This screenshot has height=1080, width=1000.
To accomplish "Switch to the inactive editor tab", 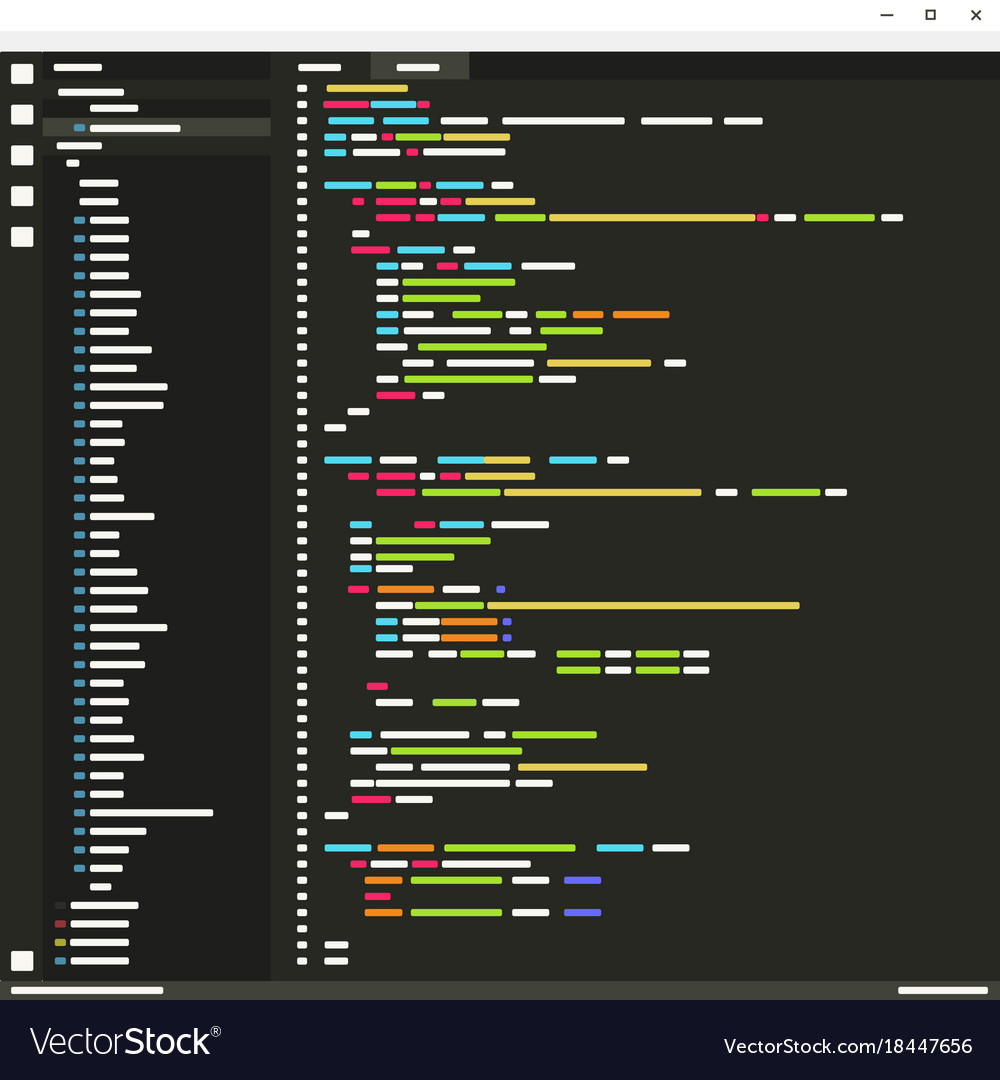I will (320, 67).
